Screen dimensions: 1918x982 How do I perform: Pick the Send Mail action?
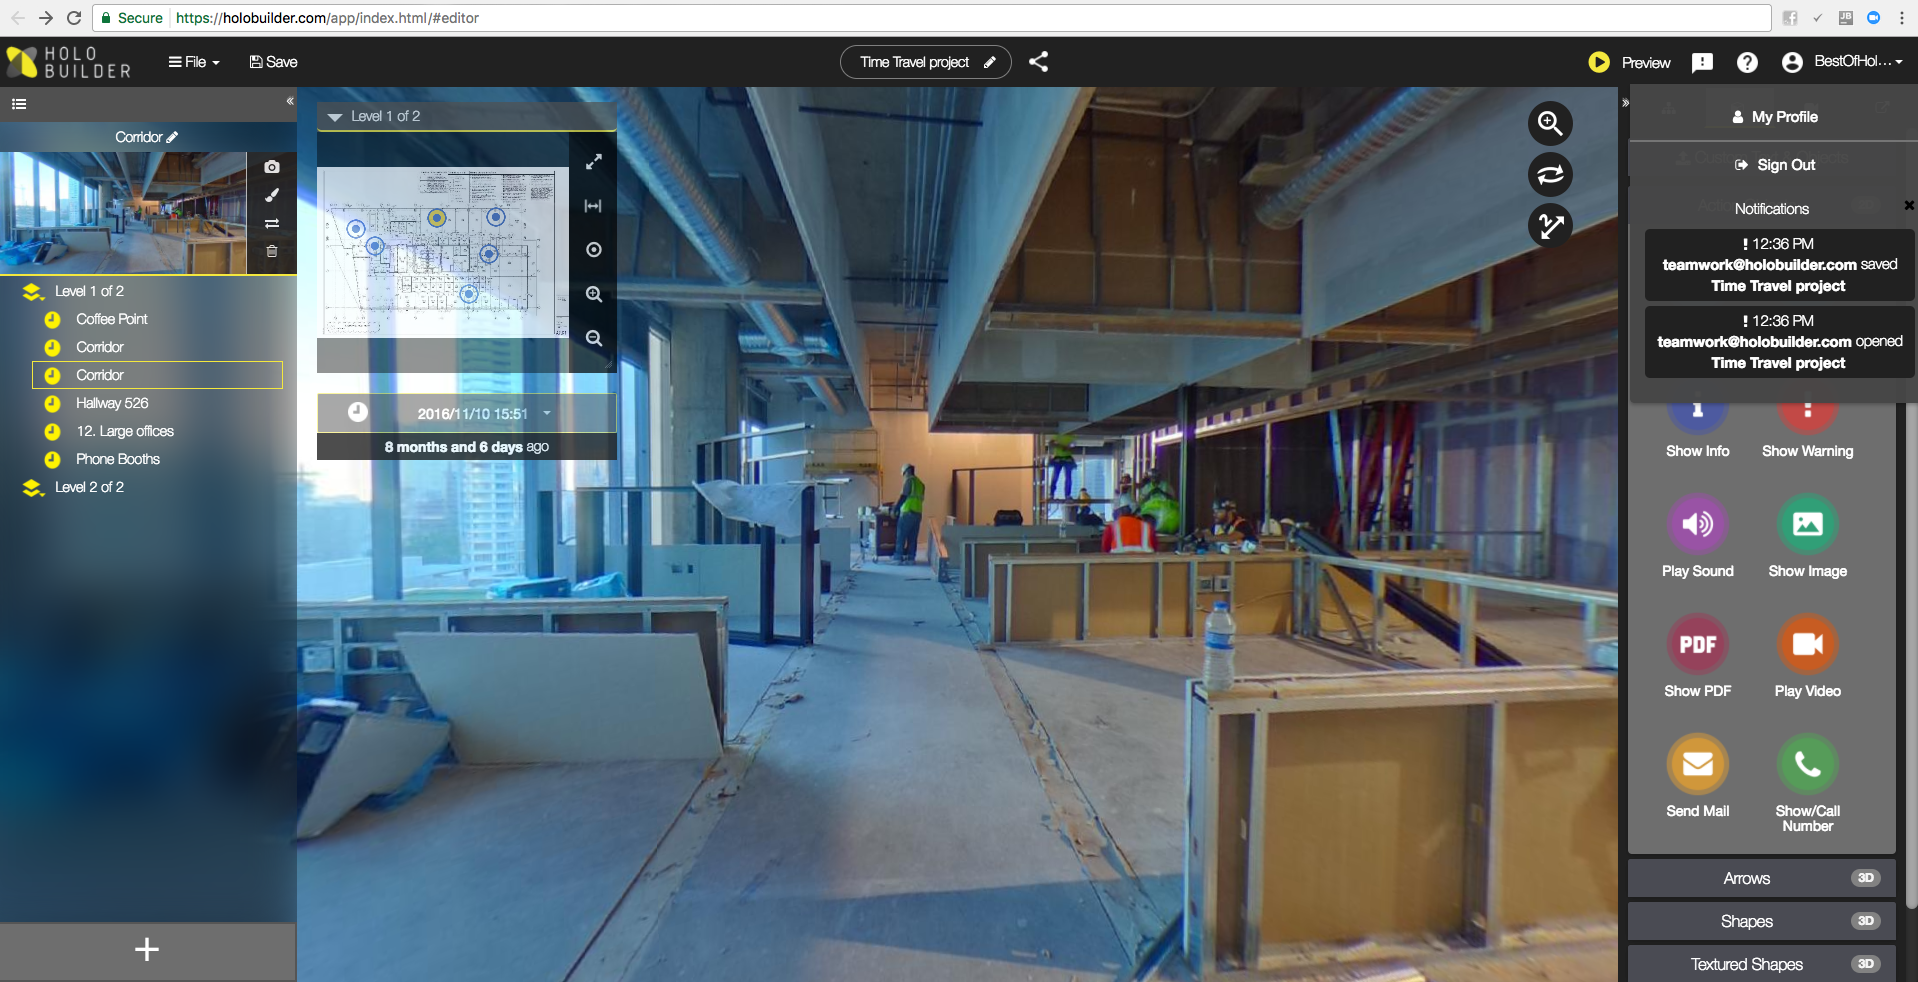point(1697,763)
